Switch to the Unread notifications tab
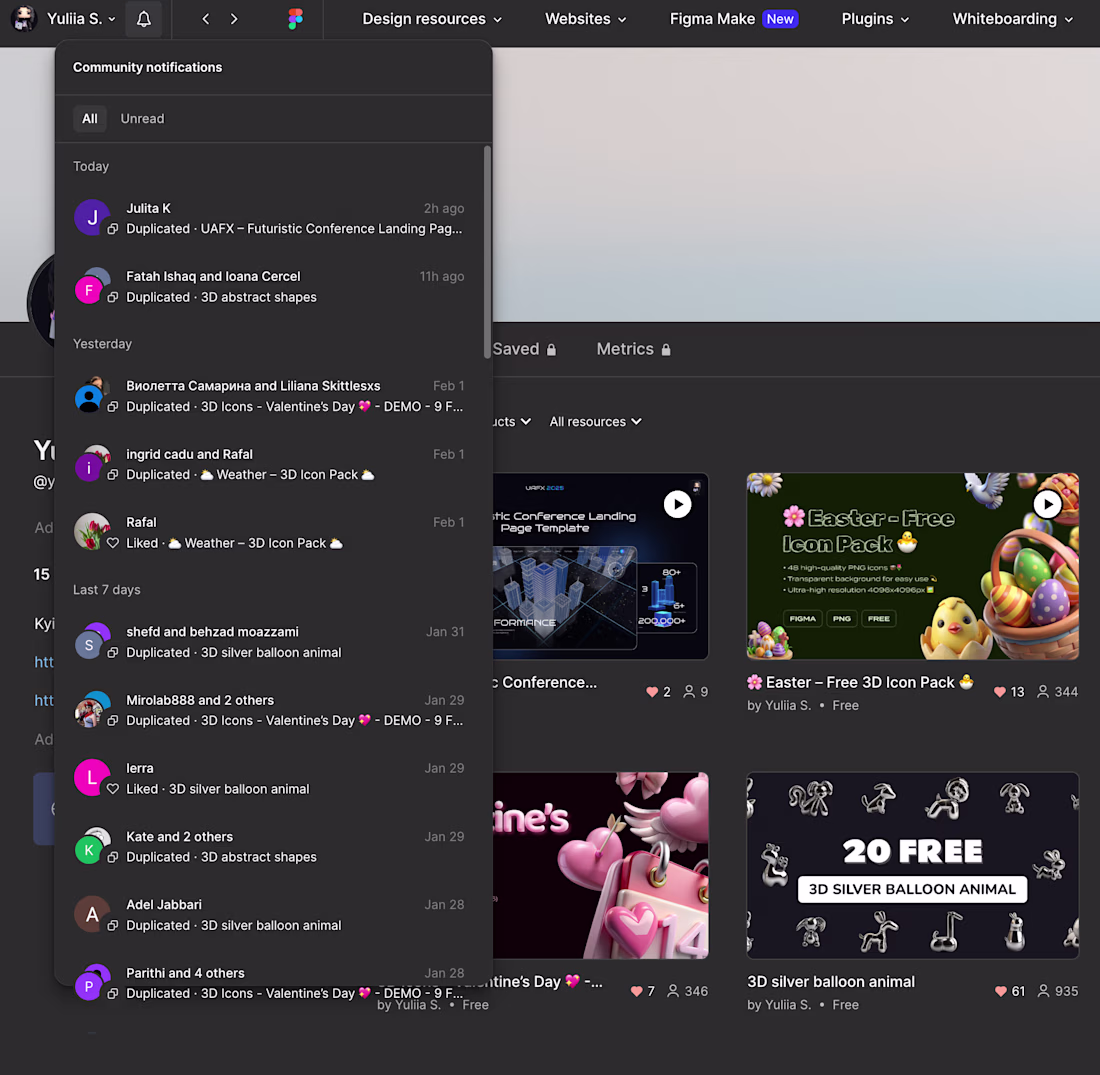Screen dimensions: 1100x1075 click(x=142, y=119)
